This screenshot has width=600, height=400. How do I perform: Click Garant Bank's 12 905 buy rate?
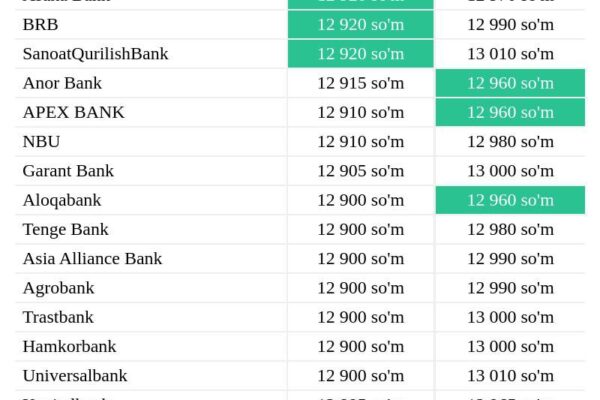tap(361, 171)
